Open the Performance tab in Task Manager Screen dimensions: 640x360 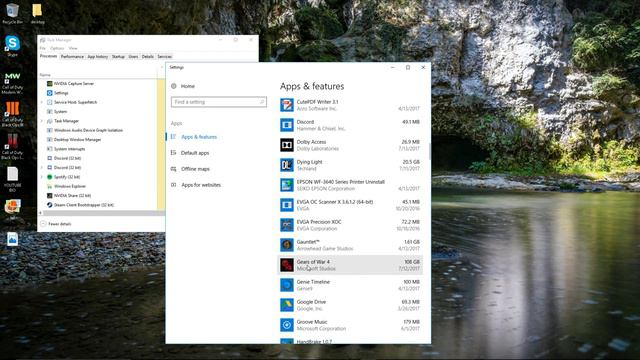point(72,57)
